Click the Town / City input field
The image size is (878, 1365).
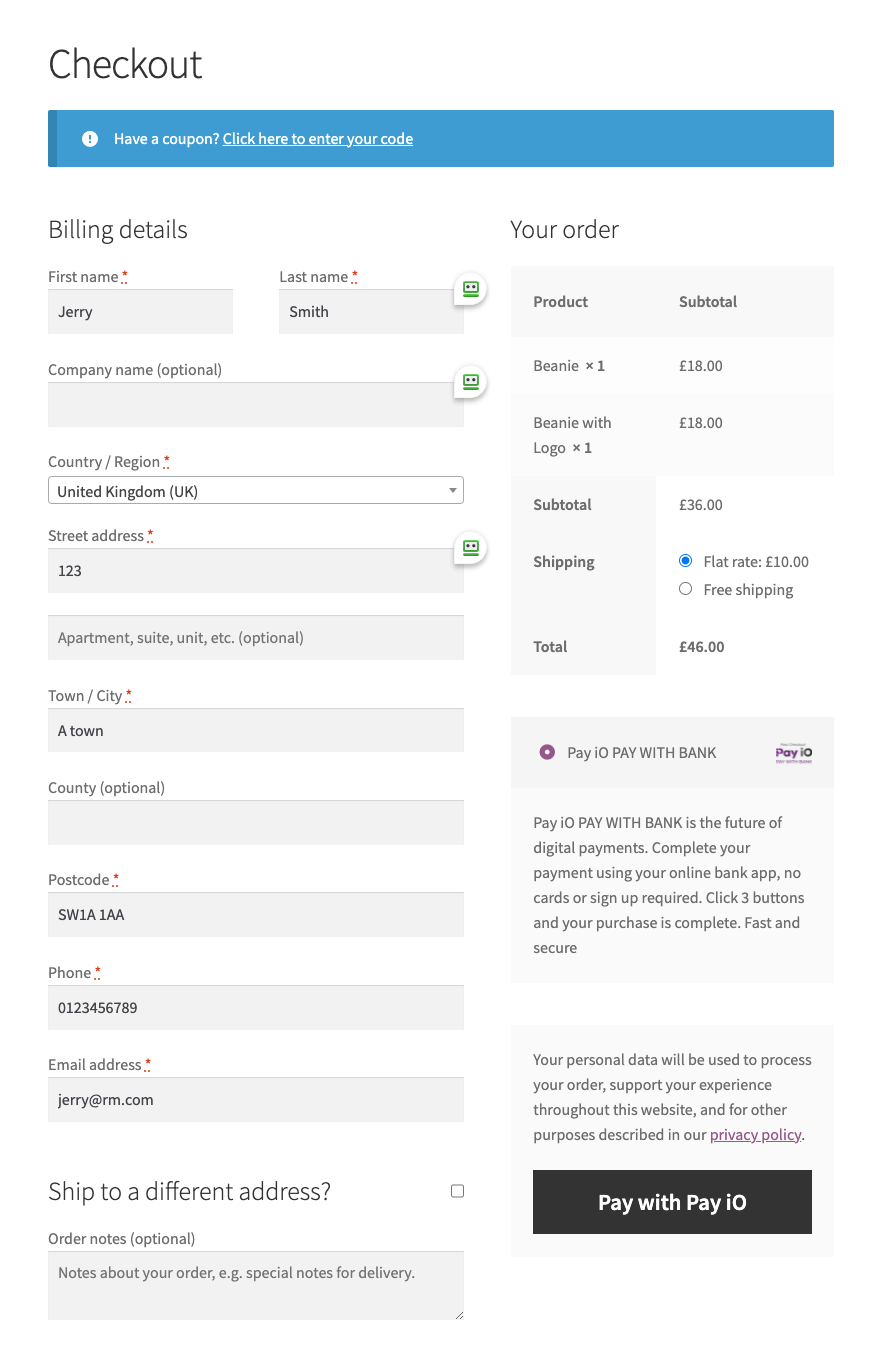coord(255,731)
